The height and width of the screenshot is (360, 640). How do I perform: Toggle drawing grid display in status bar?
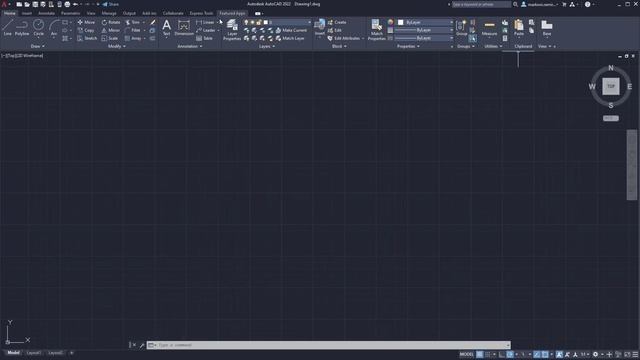pyautogui.click(x=480, y=354)
